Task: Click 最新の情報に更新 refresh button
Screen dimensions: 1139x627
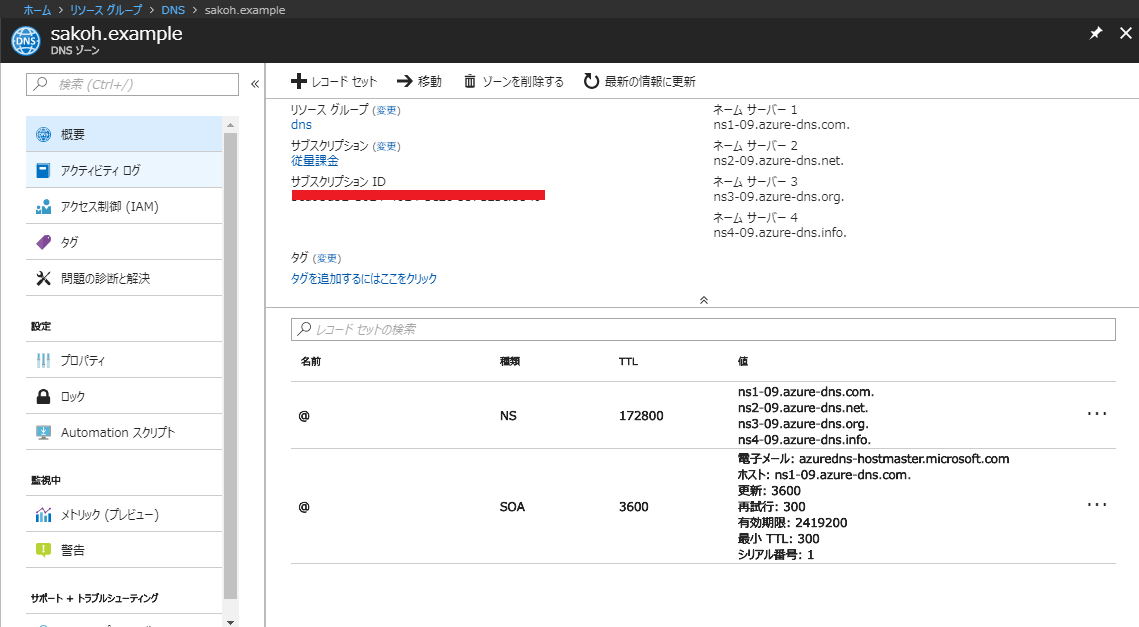Action: coord(639,81)
